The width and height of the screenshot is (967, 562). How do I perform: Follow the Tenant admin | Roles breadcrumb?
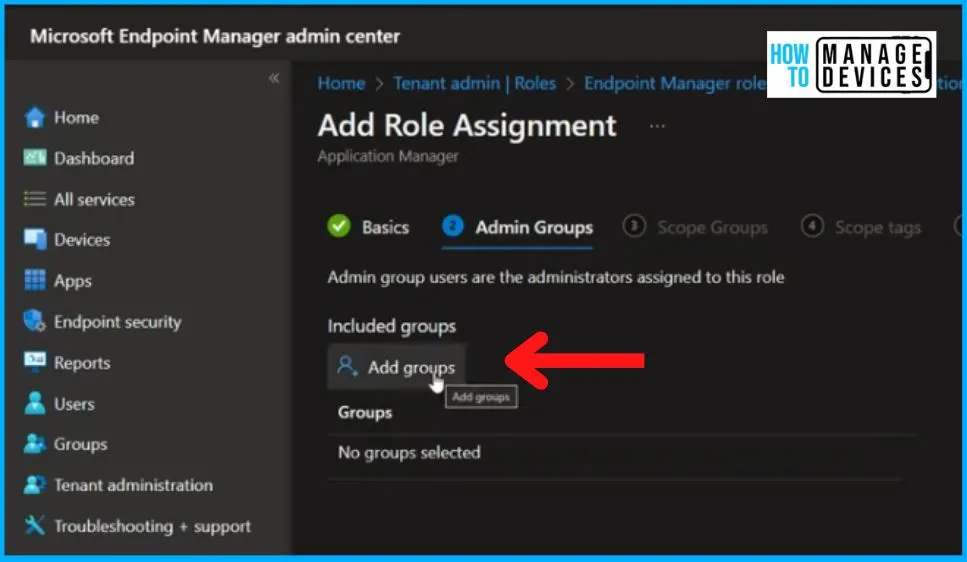coord(474,83)
